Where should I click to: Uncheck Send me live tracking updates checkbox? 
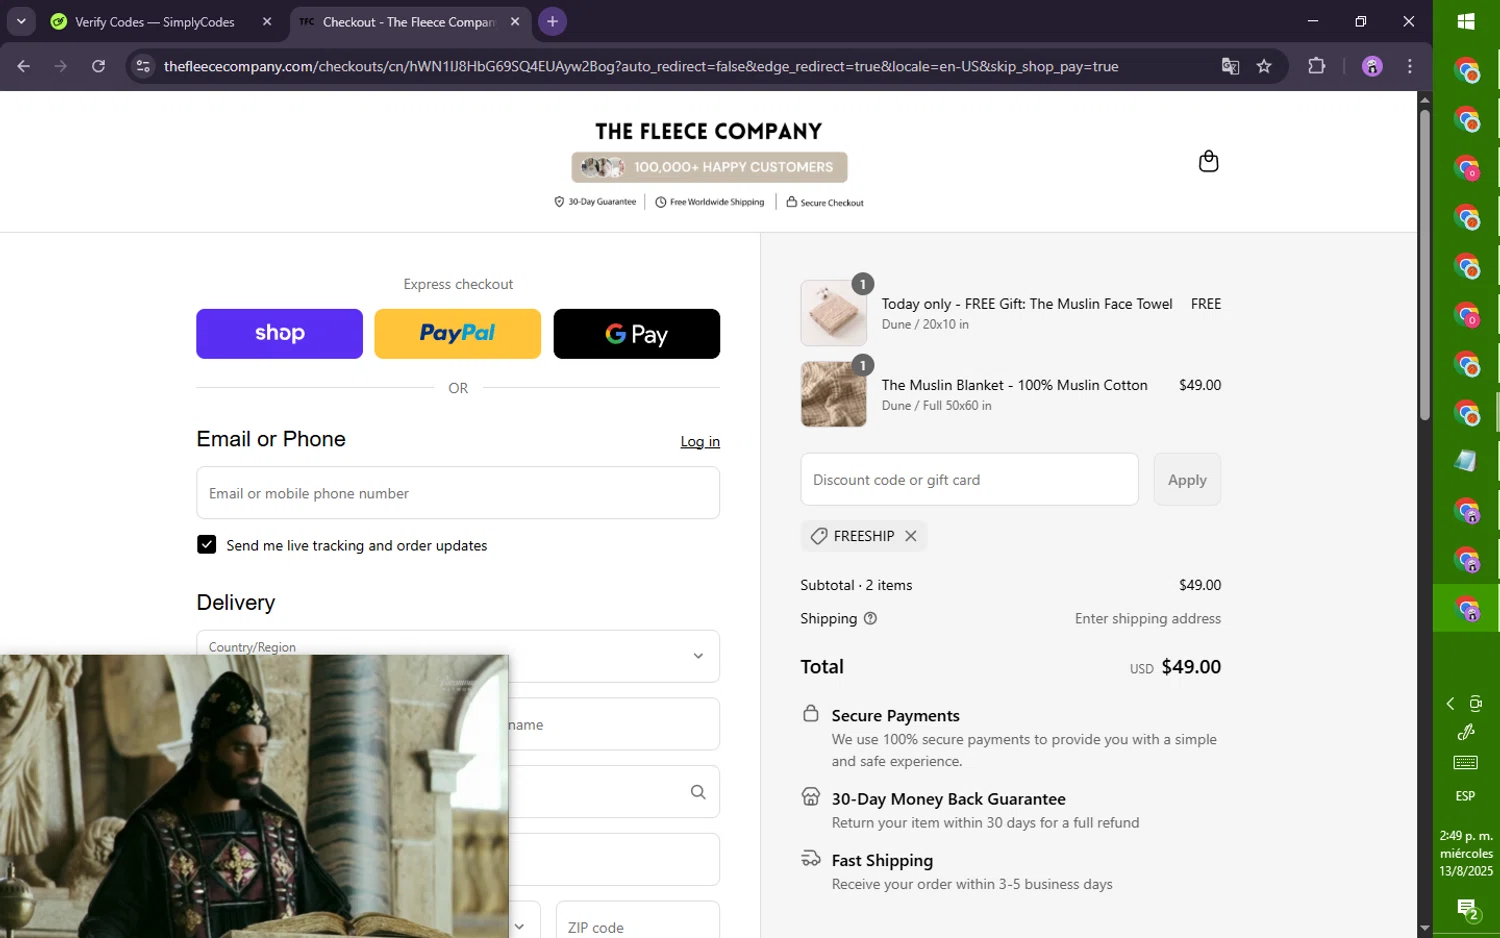[x=206, y=544]
